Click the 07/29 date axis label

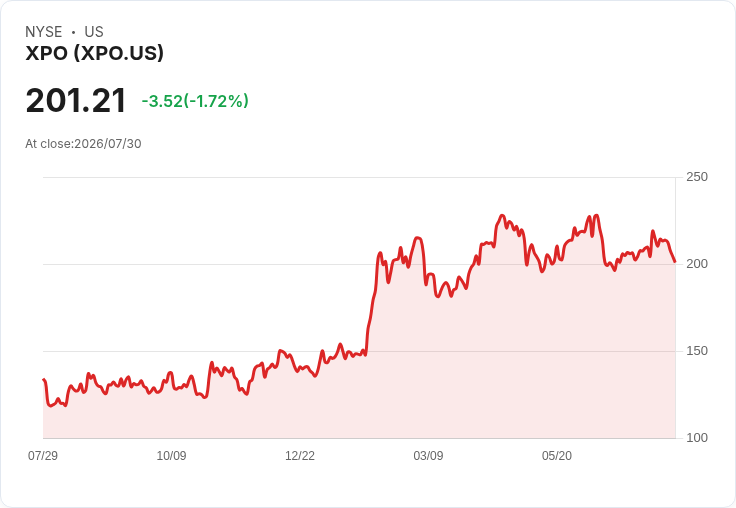point(43,455)
